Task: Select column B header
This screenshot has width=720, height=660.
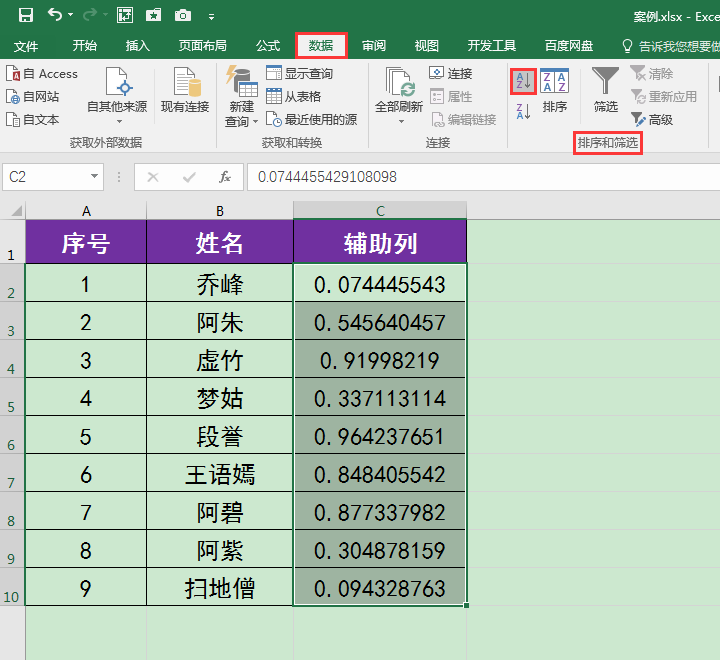Action: coord(220,211)
